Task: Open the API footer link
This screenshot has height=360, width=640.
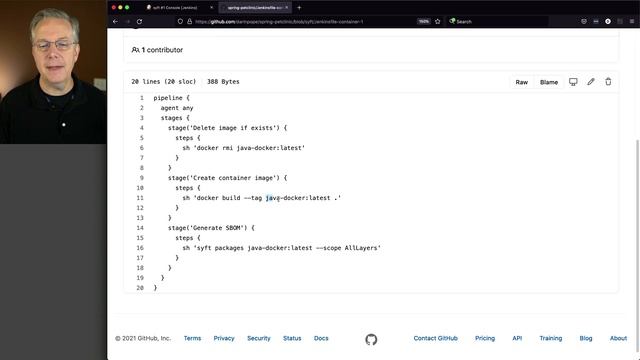Action: 517,338
